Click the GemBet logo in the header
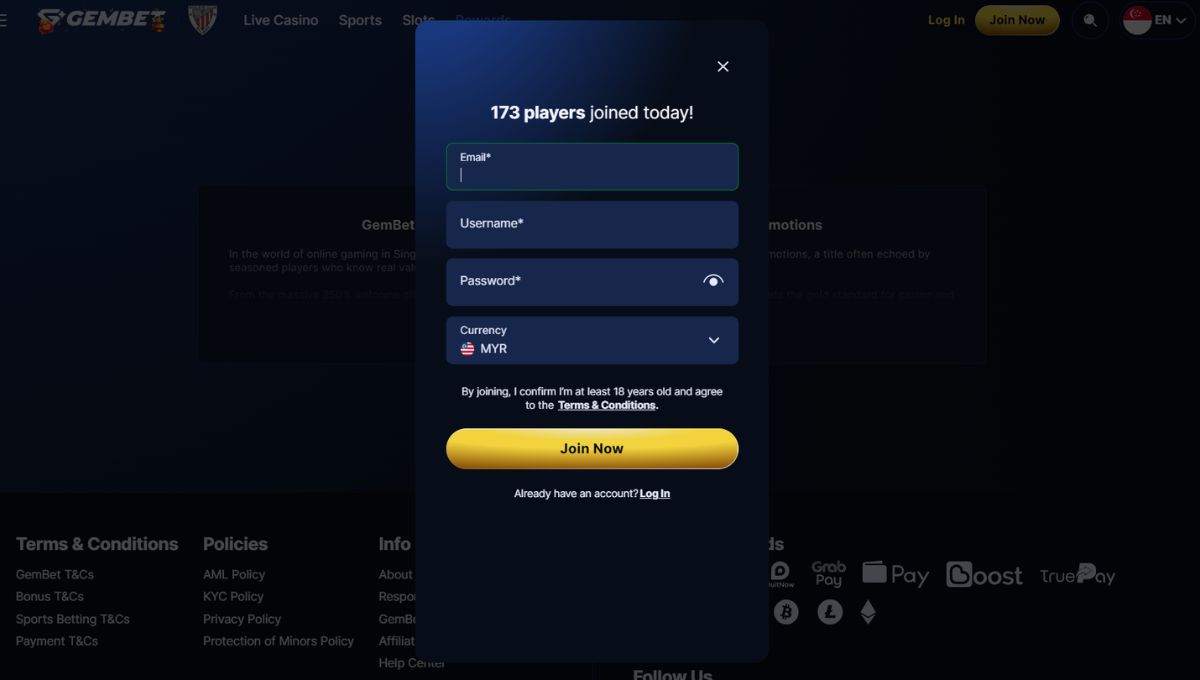 click(x=102, y=20)
